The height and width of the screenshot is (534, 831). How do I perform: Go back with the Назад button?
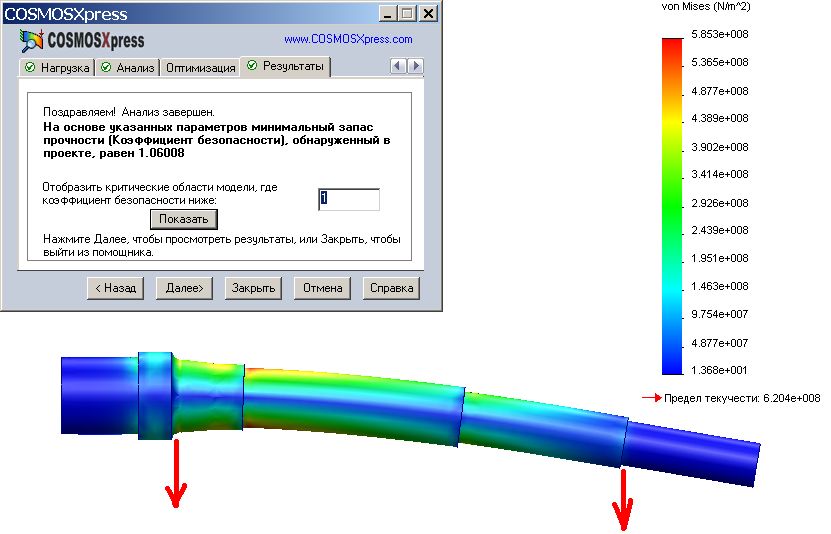coord(116,288)
